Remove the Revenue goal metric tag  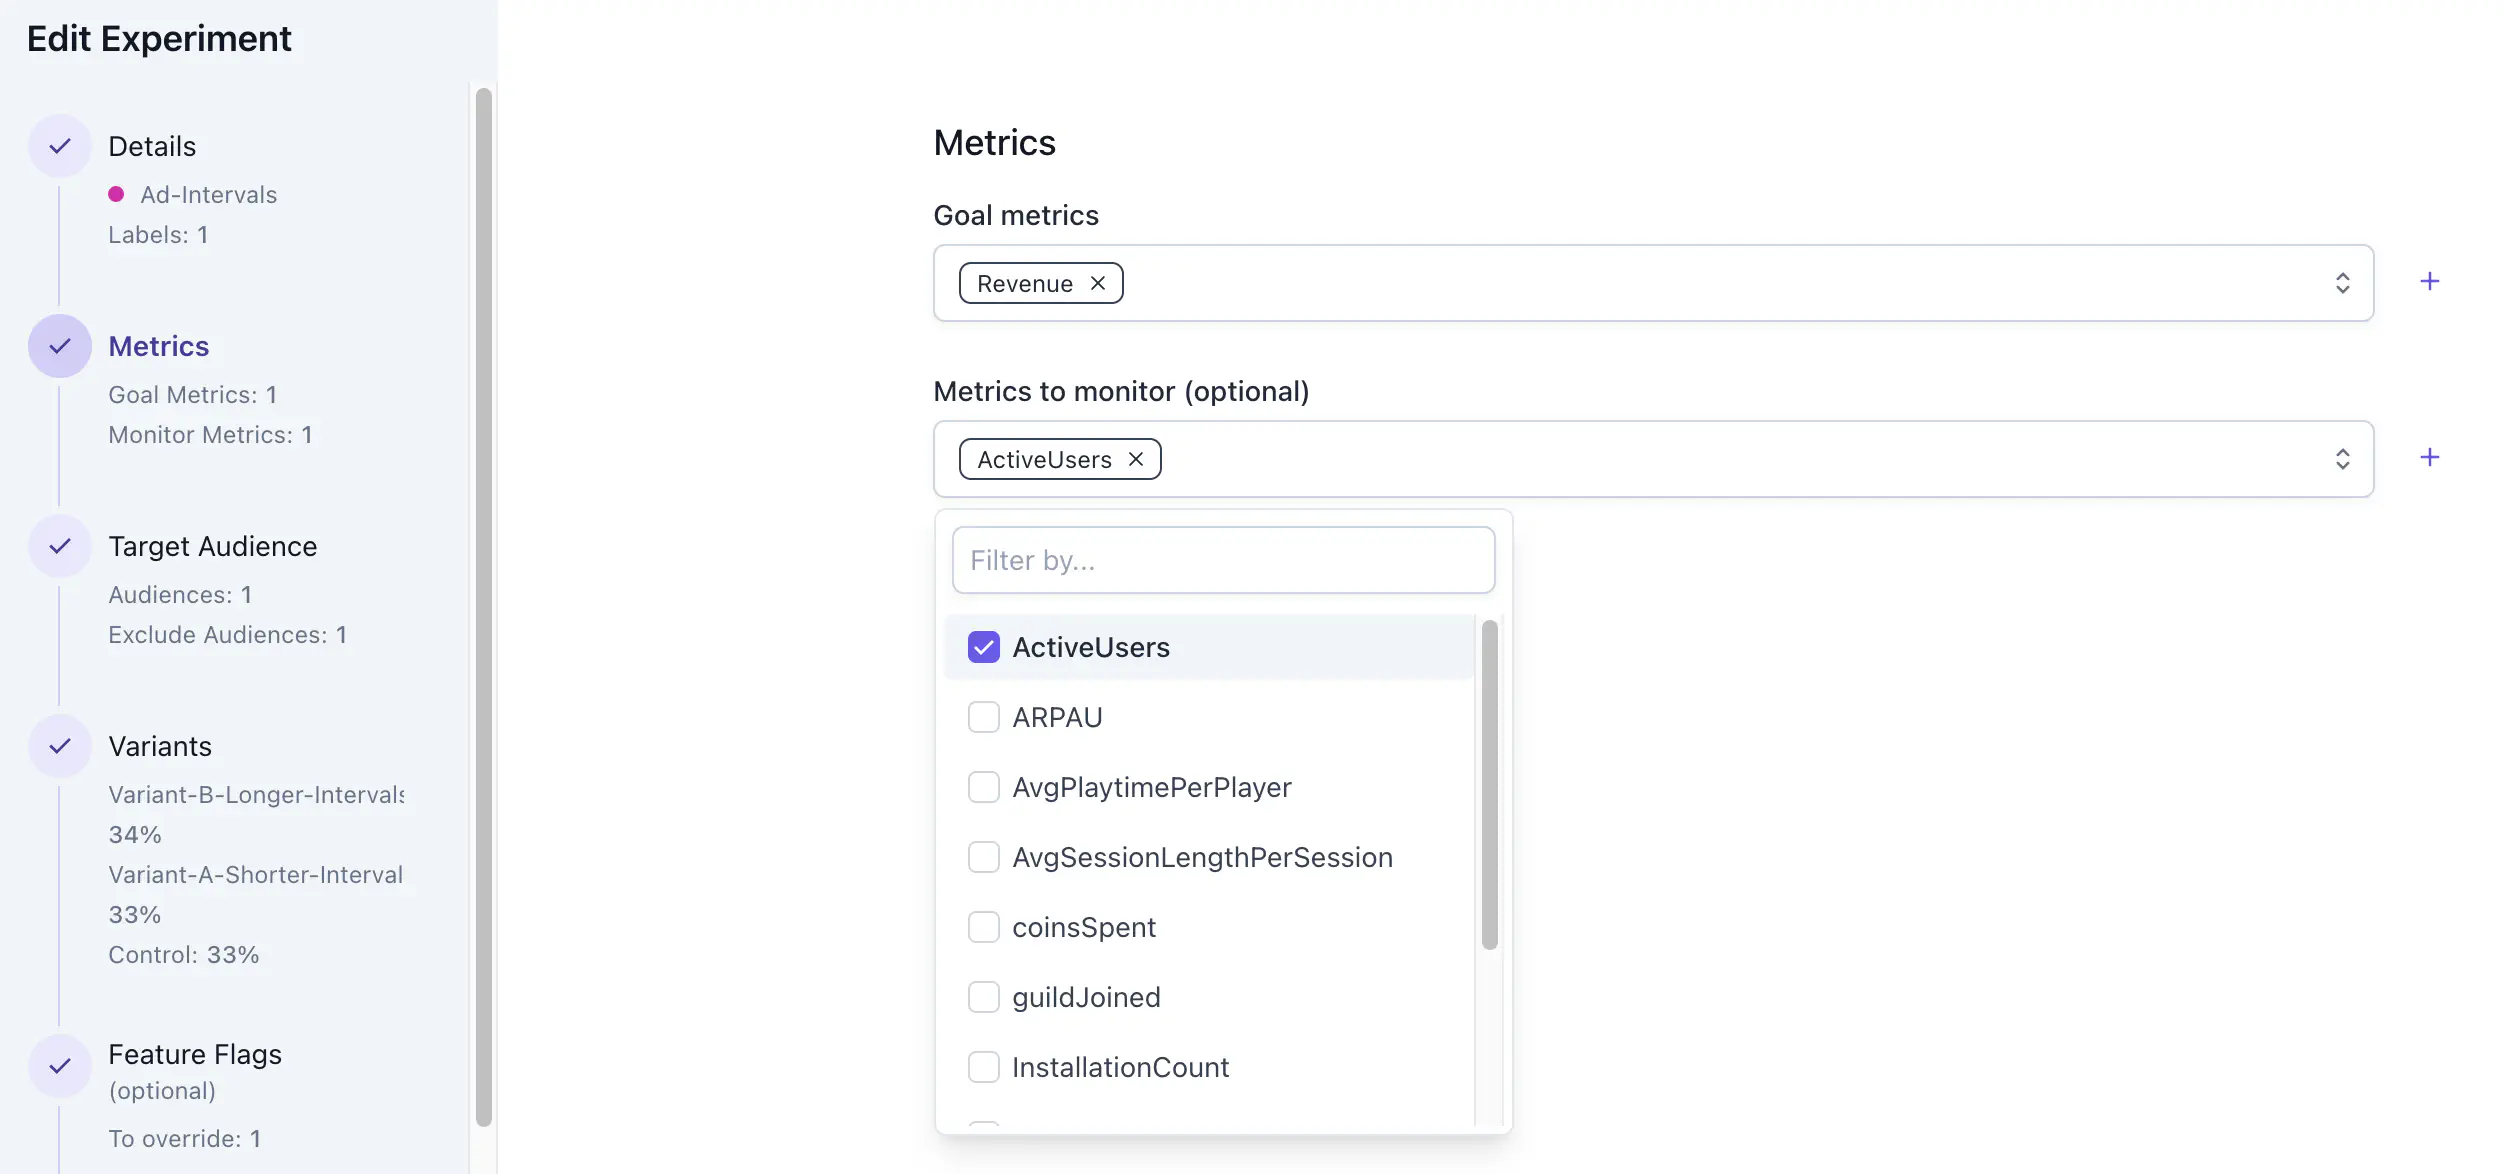1097,283
